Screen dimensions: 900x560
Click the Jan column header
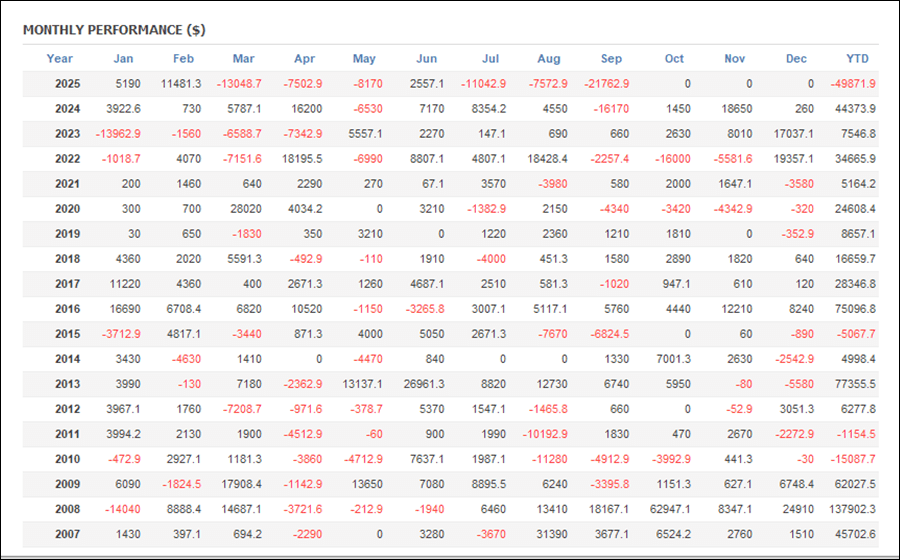[x=123, y=58]
